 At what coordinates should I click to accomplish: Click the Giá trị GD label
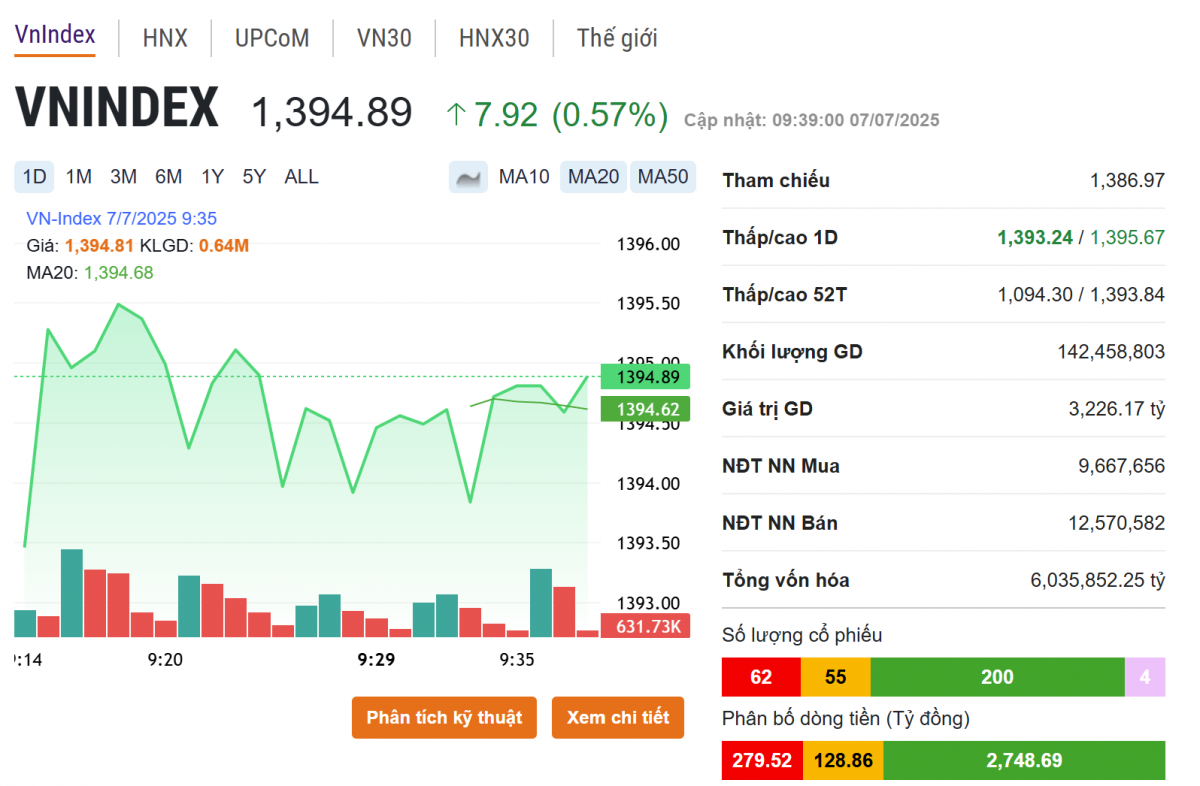pyautogui.click(x=767, y=409)
